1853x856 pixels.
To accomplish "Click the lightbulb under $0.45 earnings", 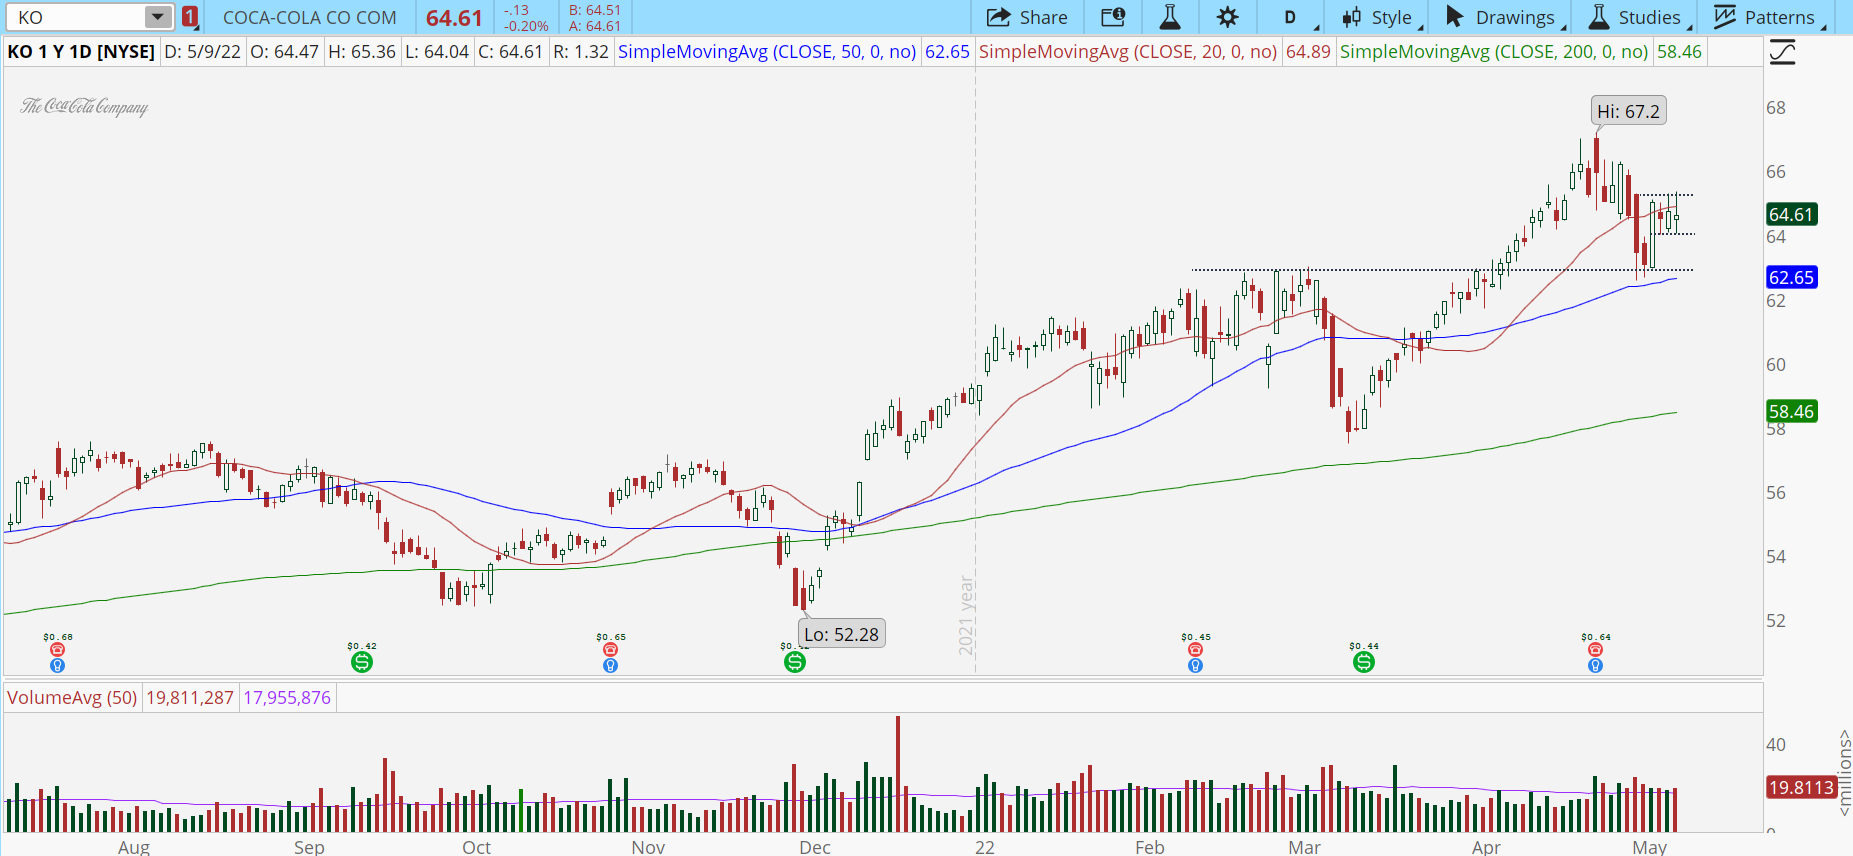I will click(x=1196, y=665).
